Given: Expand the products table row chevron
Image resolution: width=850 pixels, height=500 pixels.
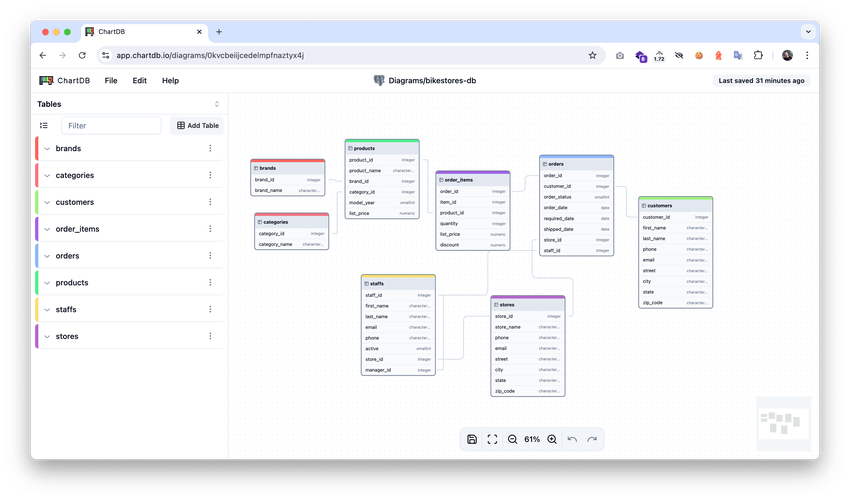Looking at the screenshot, I should click(47, 283).
